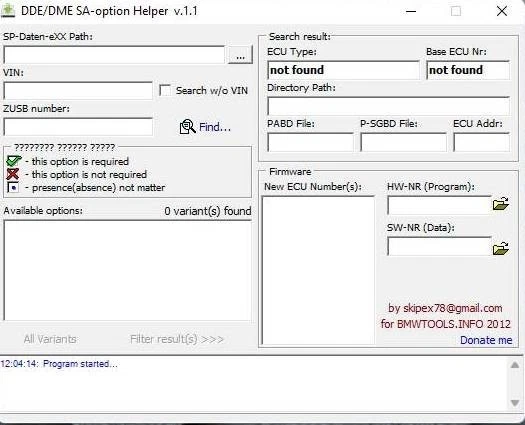Open the Donate me link
The height and width of the screenshot is (425, 525).
[x=486, y=340]
